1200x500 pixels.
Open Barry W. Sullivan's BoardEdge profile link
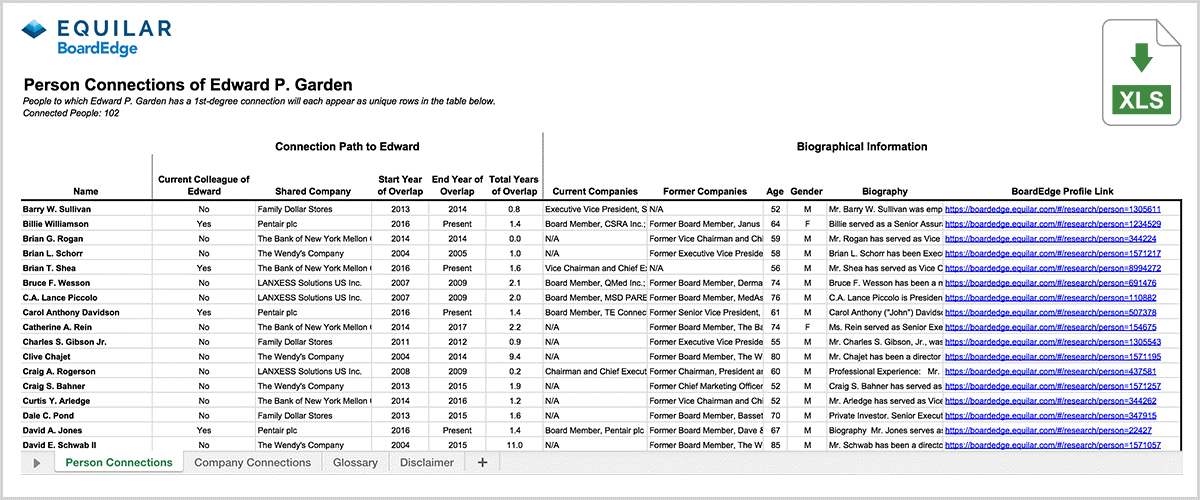tap(1053, 209)
